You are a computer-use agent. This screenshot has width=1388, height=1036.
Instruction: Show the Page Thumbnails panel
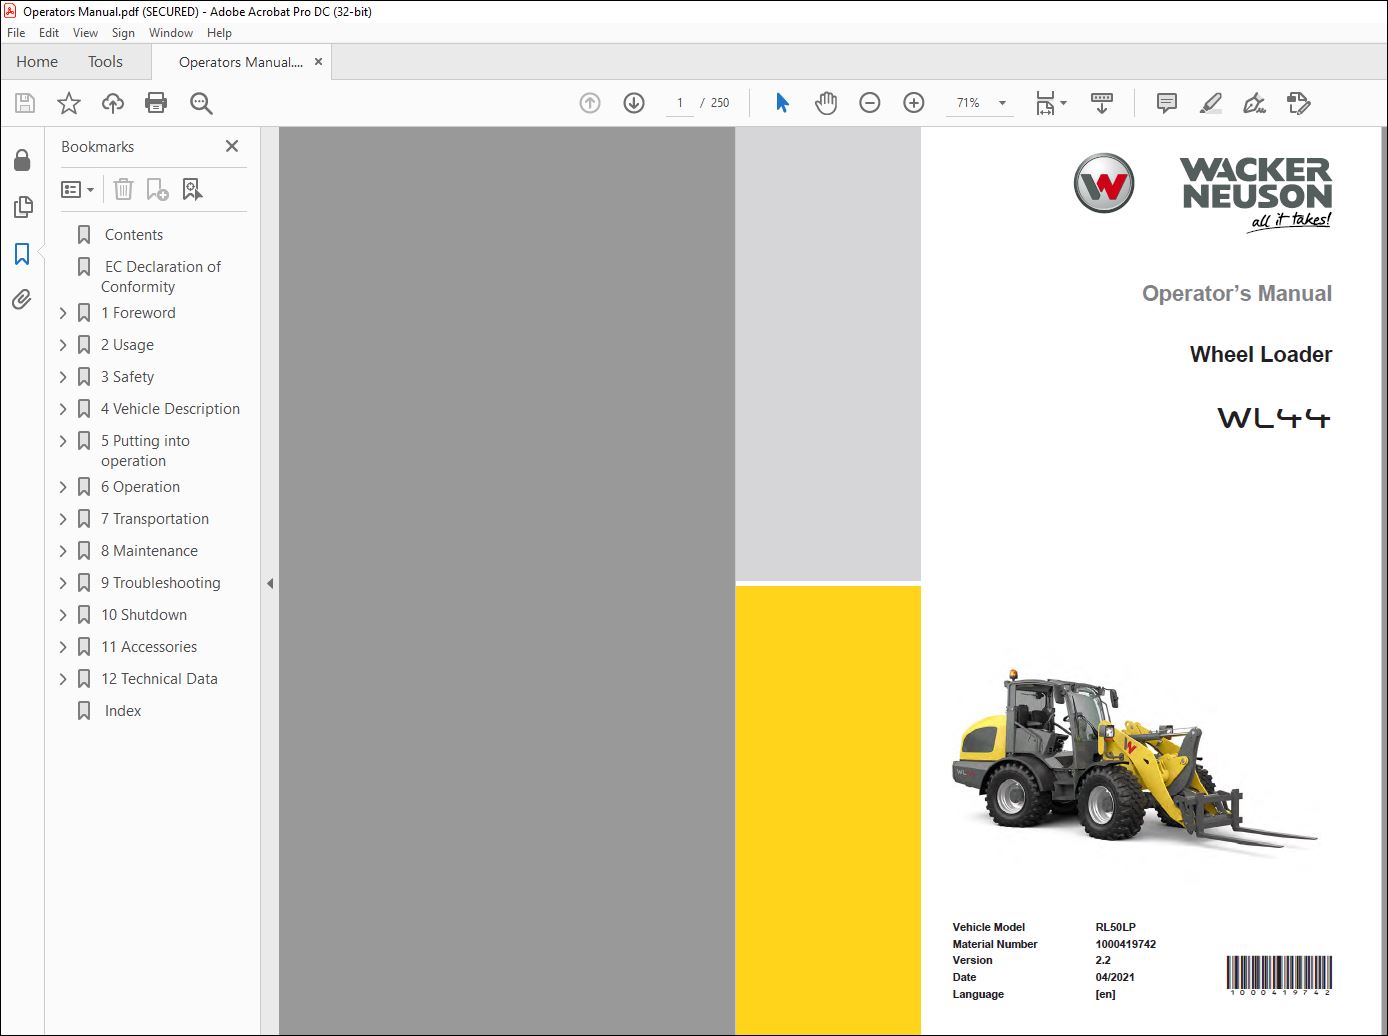point(22,207)
